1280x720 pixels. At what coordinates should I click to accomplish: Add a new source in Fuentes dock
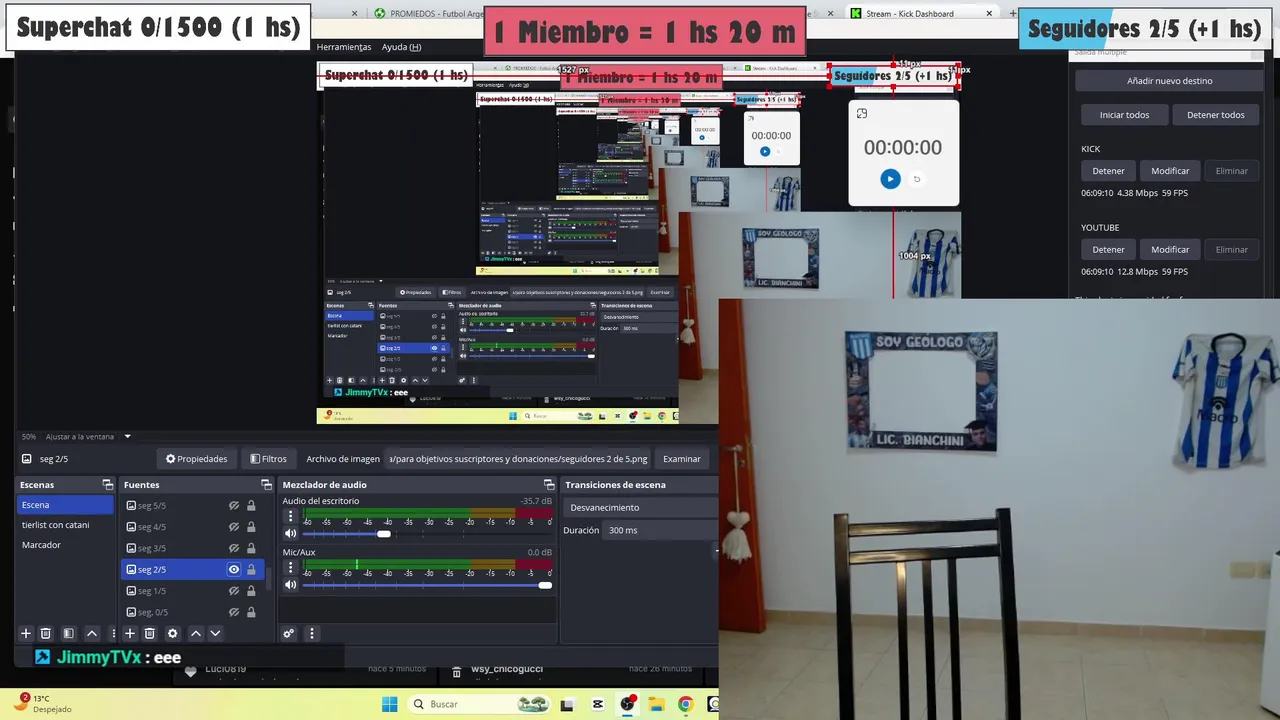click(129, 633)
